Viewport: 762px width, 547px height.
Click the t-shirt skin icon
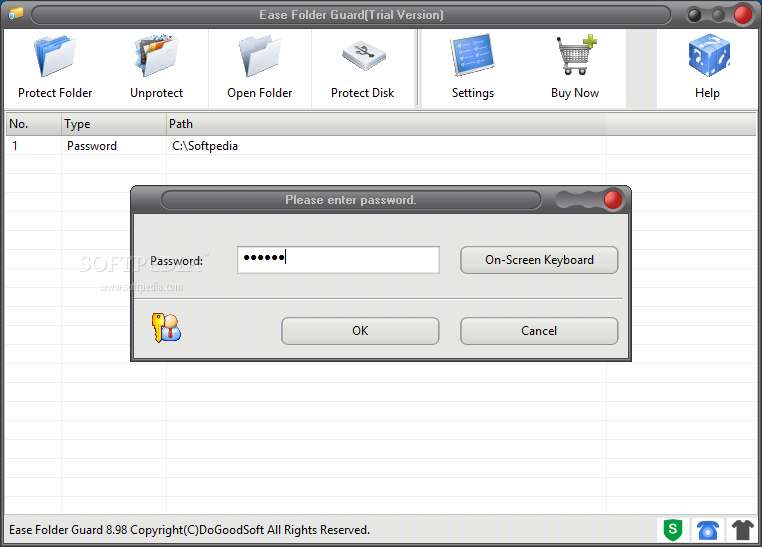click(x=742, y=530)
